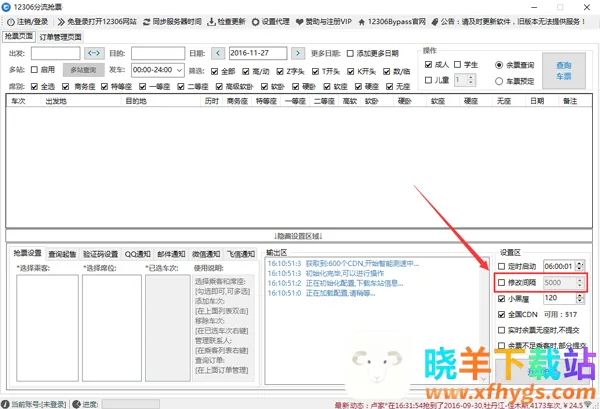The height and width of the screenshot is (409, 600).
Task: Select the 车票预定 radio button
Action: point(498,79)
